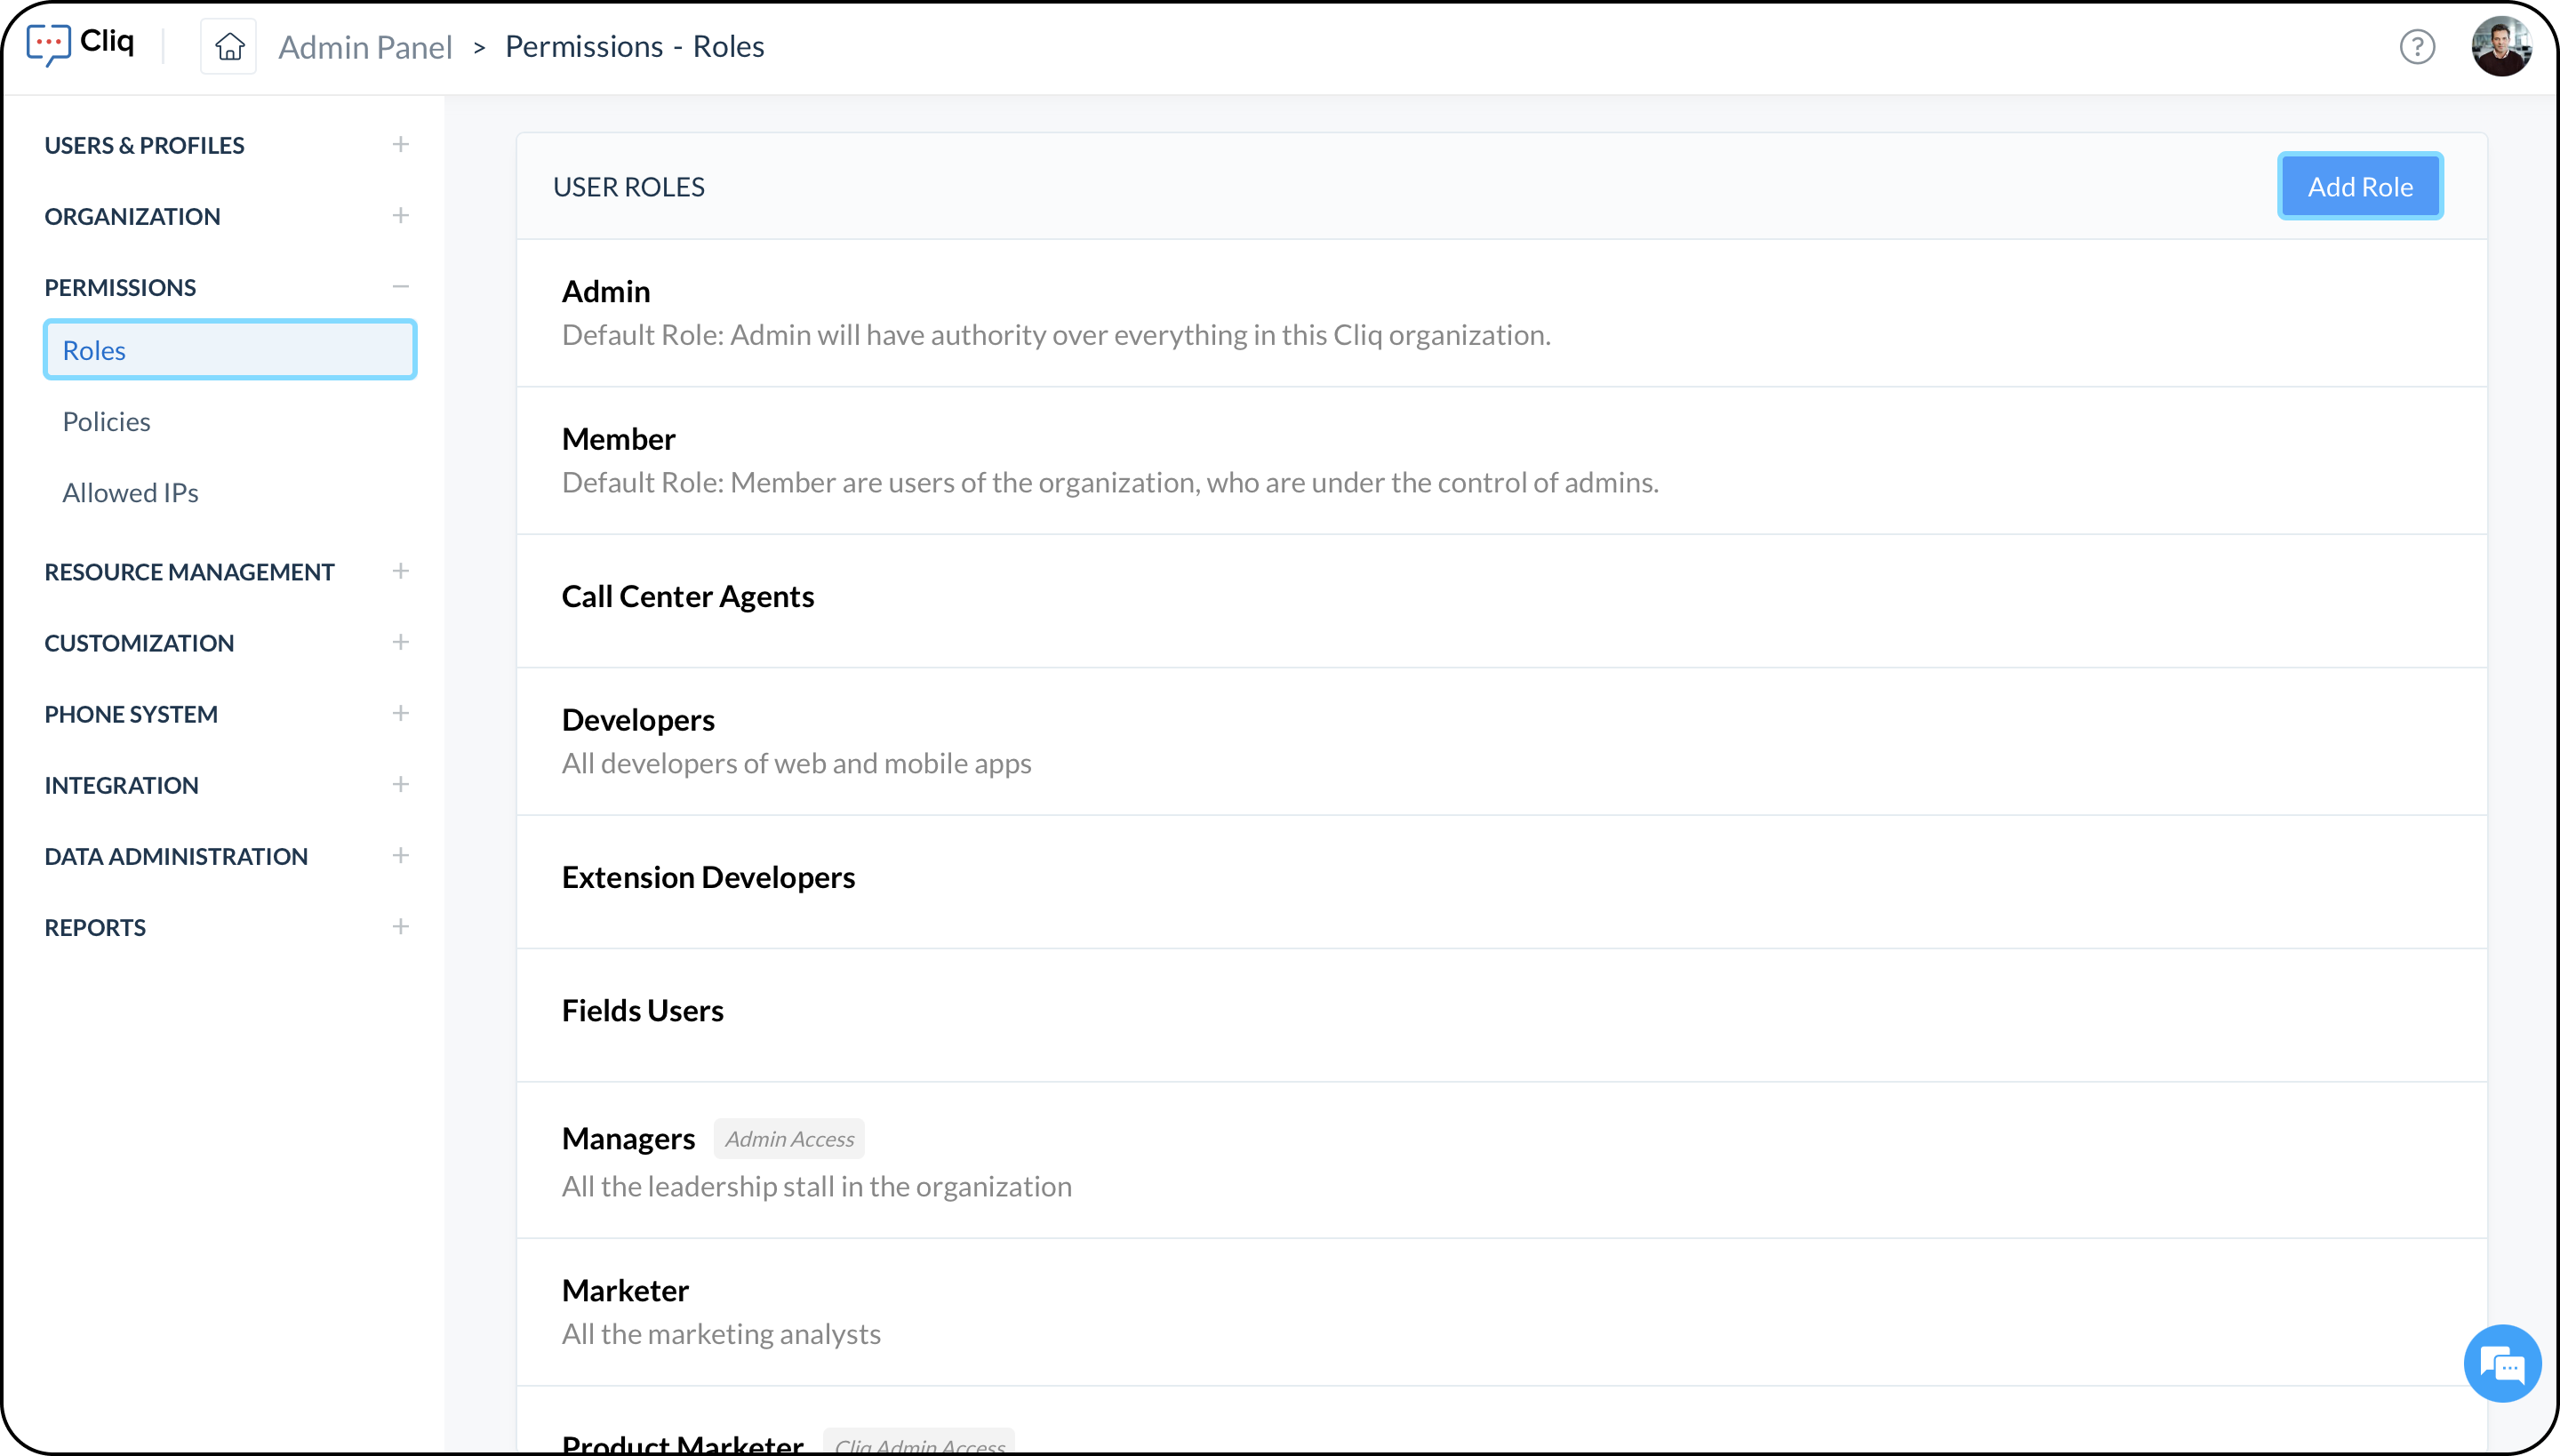The image size is (2560, 1456).
Task: Expand Customization section plus icon
Action: (401, 642)
